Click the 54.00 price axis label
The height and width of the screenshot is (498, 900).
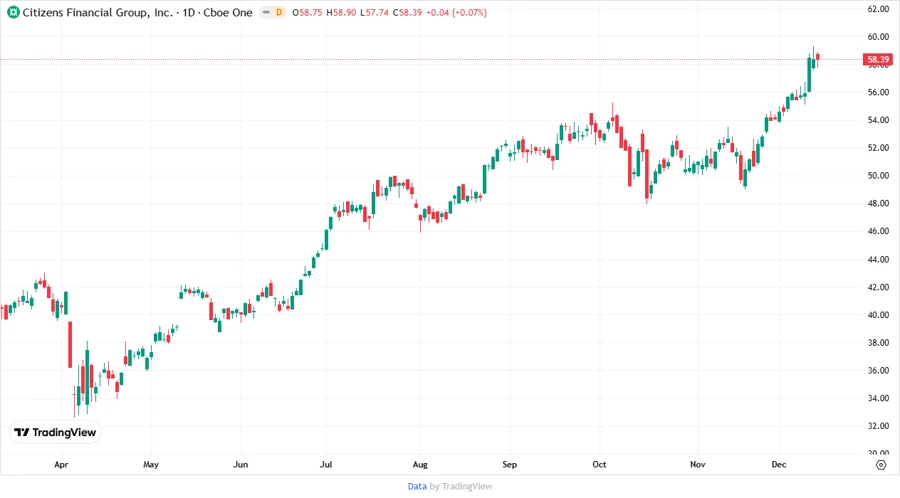[x=878, y=120]
